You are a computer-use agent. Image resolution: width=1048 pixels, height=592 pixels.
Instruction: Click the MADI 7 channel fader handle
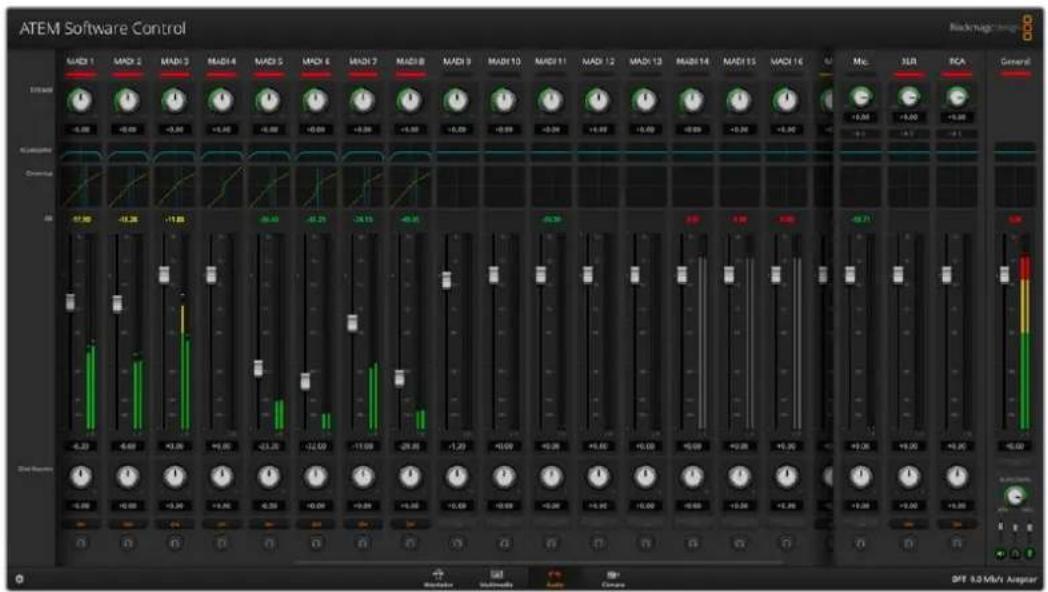[x=352, y=323]
